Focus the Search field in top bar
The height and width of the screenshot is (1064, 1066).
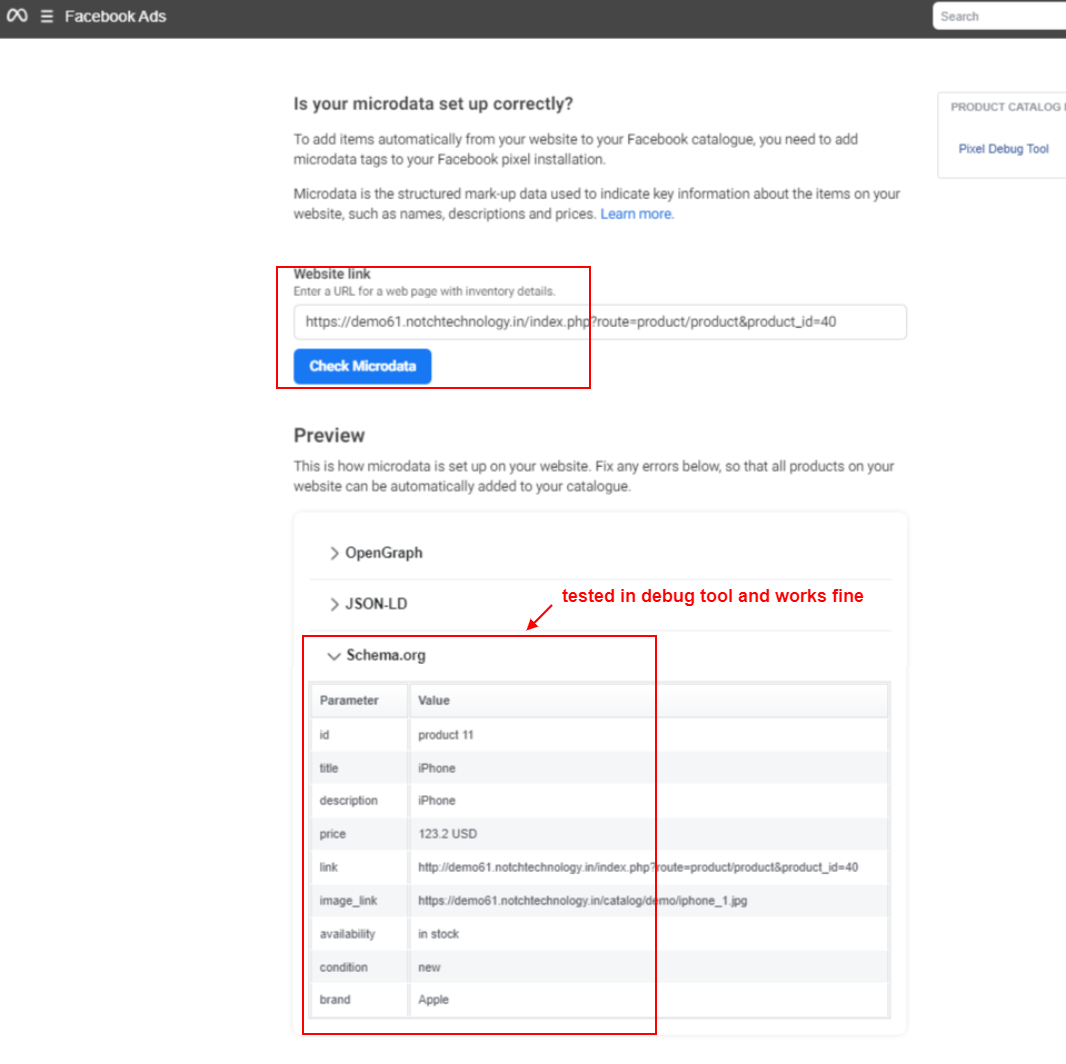(x=1000, y=16)
